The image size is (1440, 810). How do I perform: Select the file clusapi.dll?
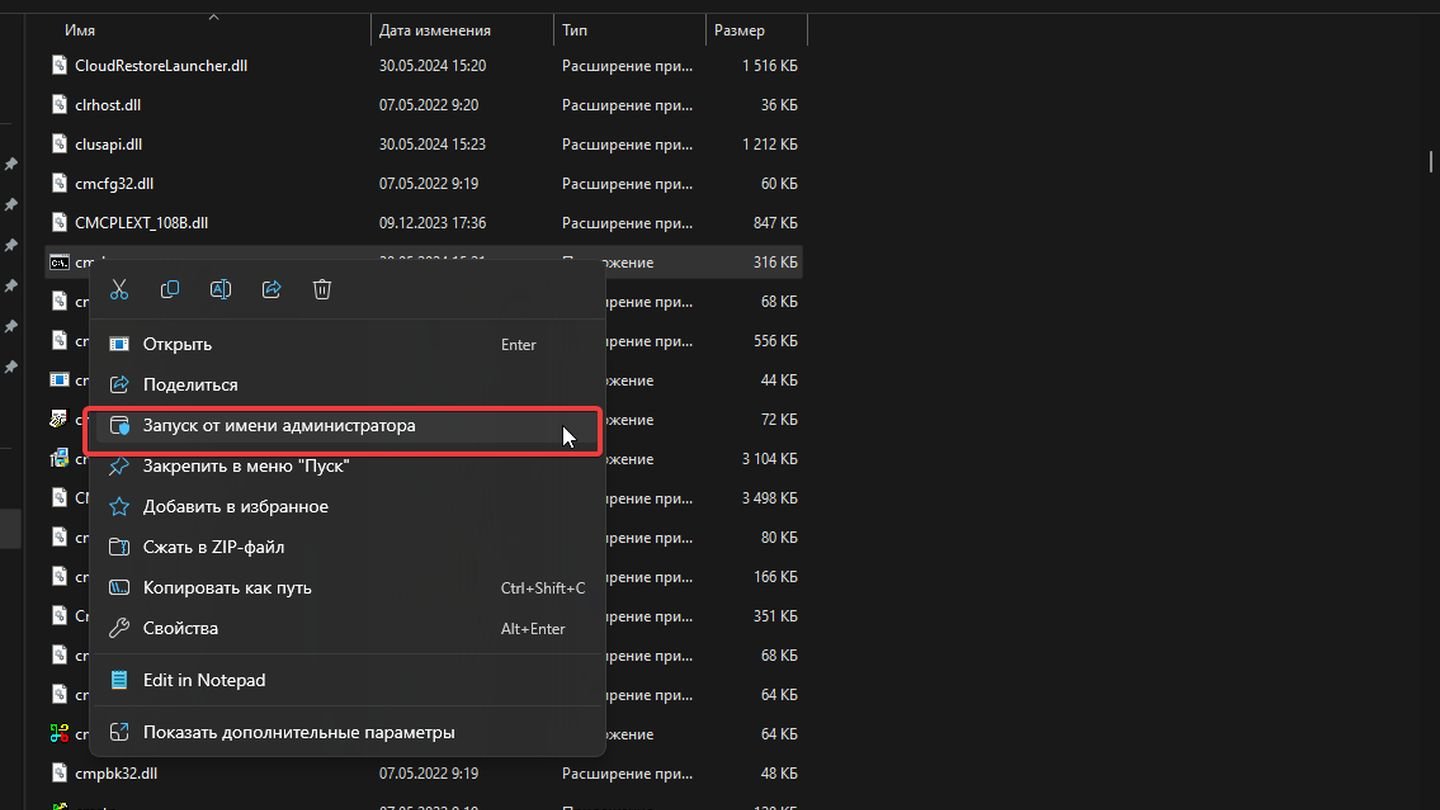point(110,144)
